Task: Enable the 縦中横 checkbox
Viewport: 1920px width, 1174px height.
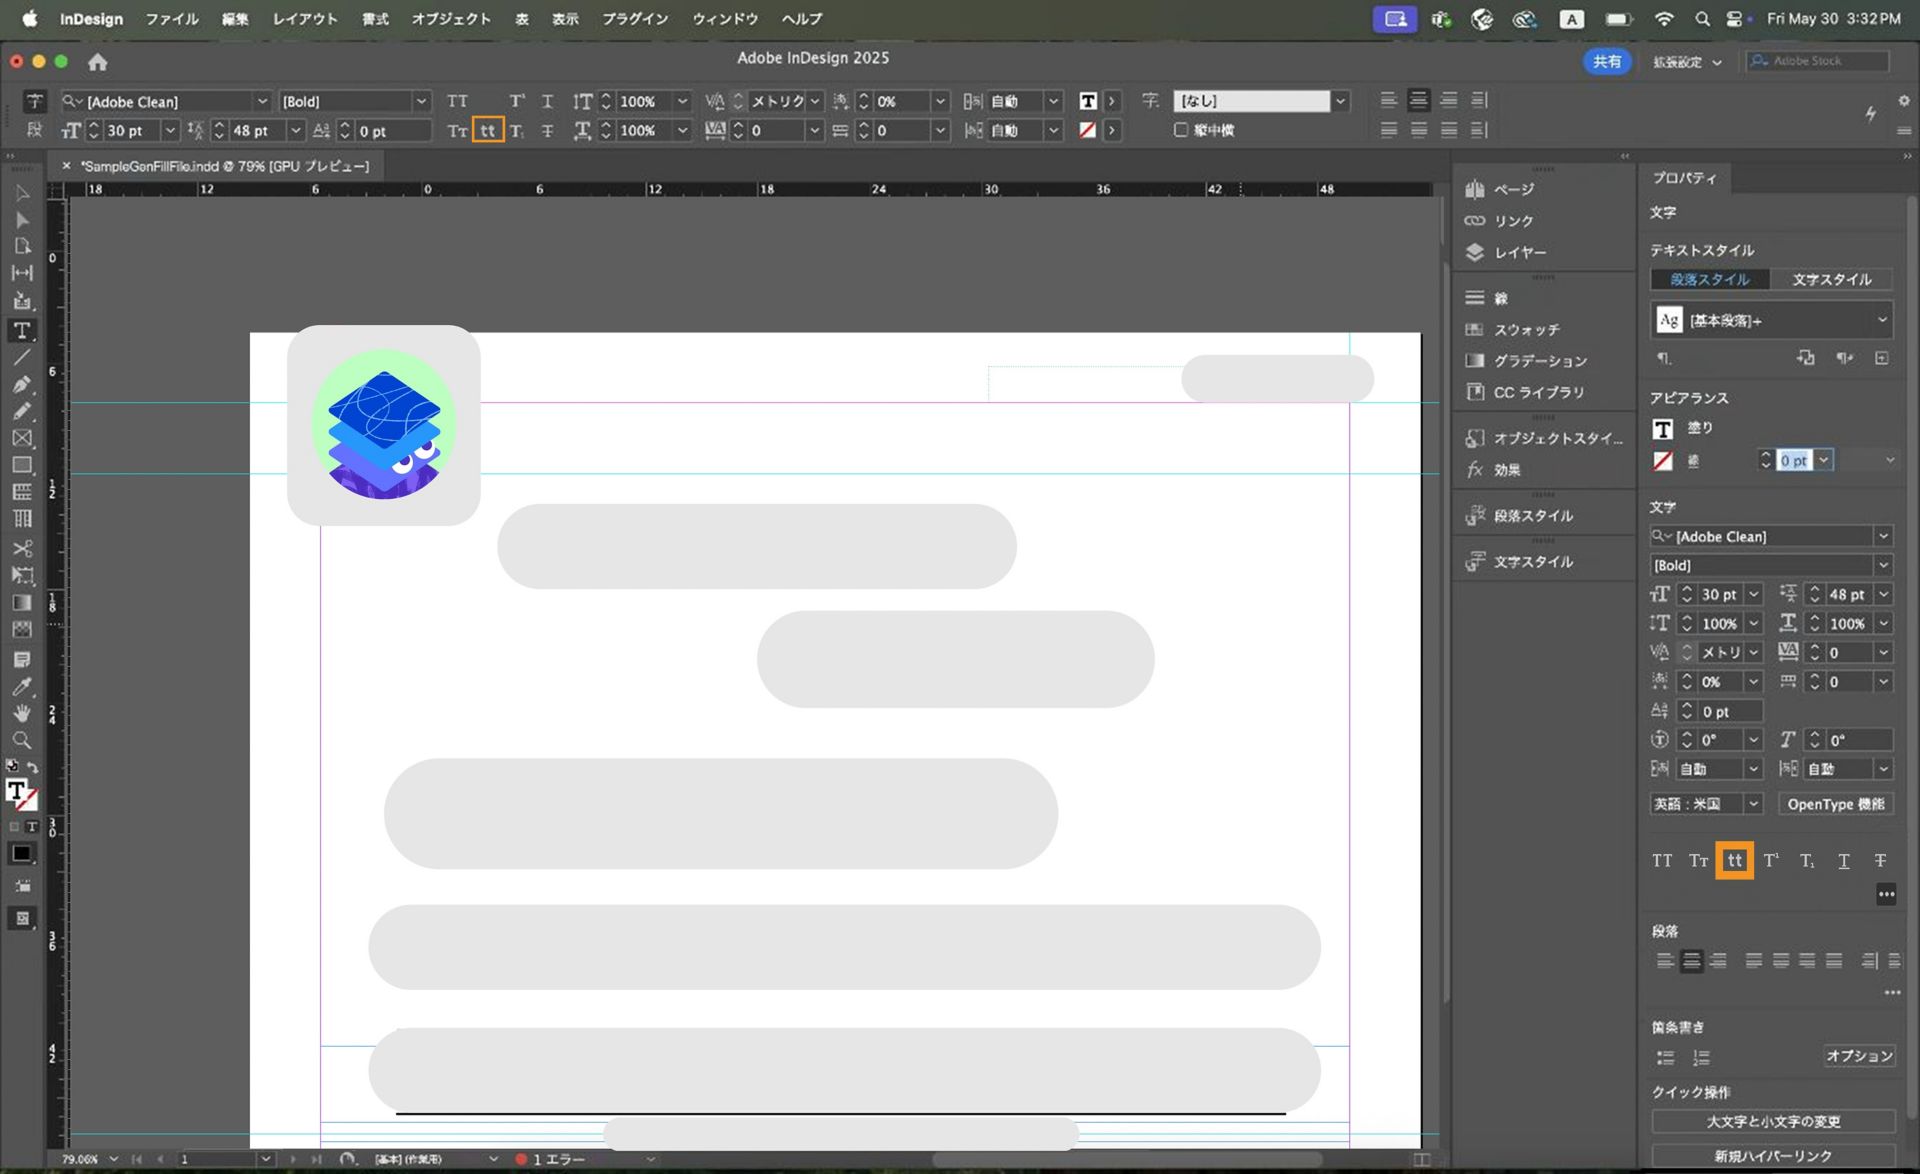Action: click(1181, 130)
